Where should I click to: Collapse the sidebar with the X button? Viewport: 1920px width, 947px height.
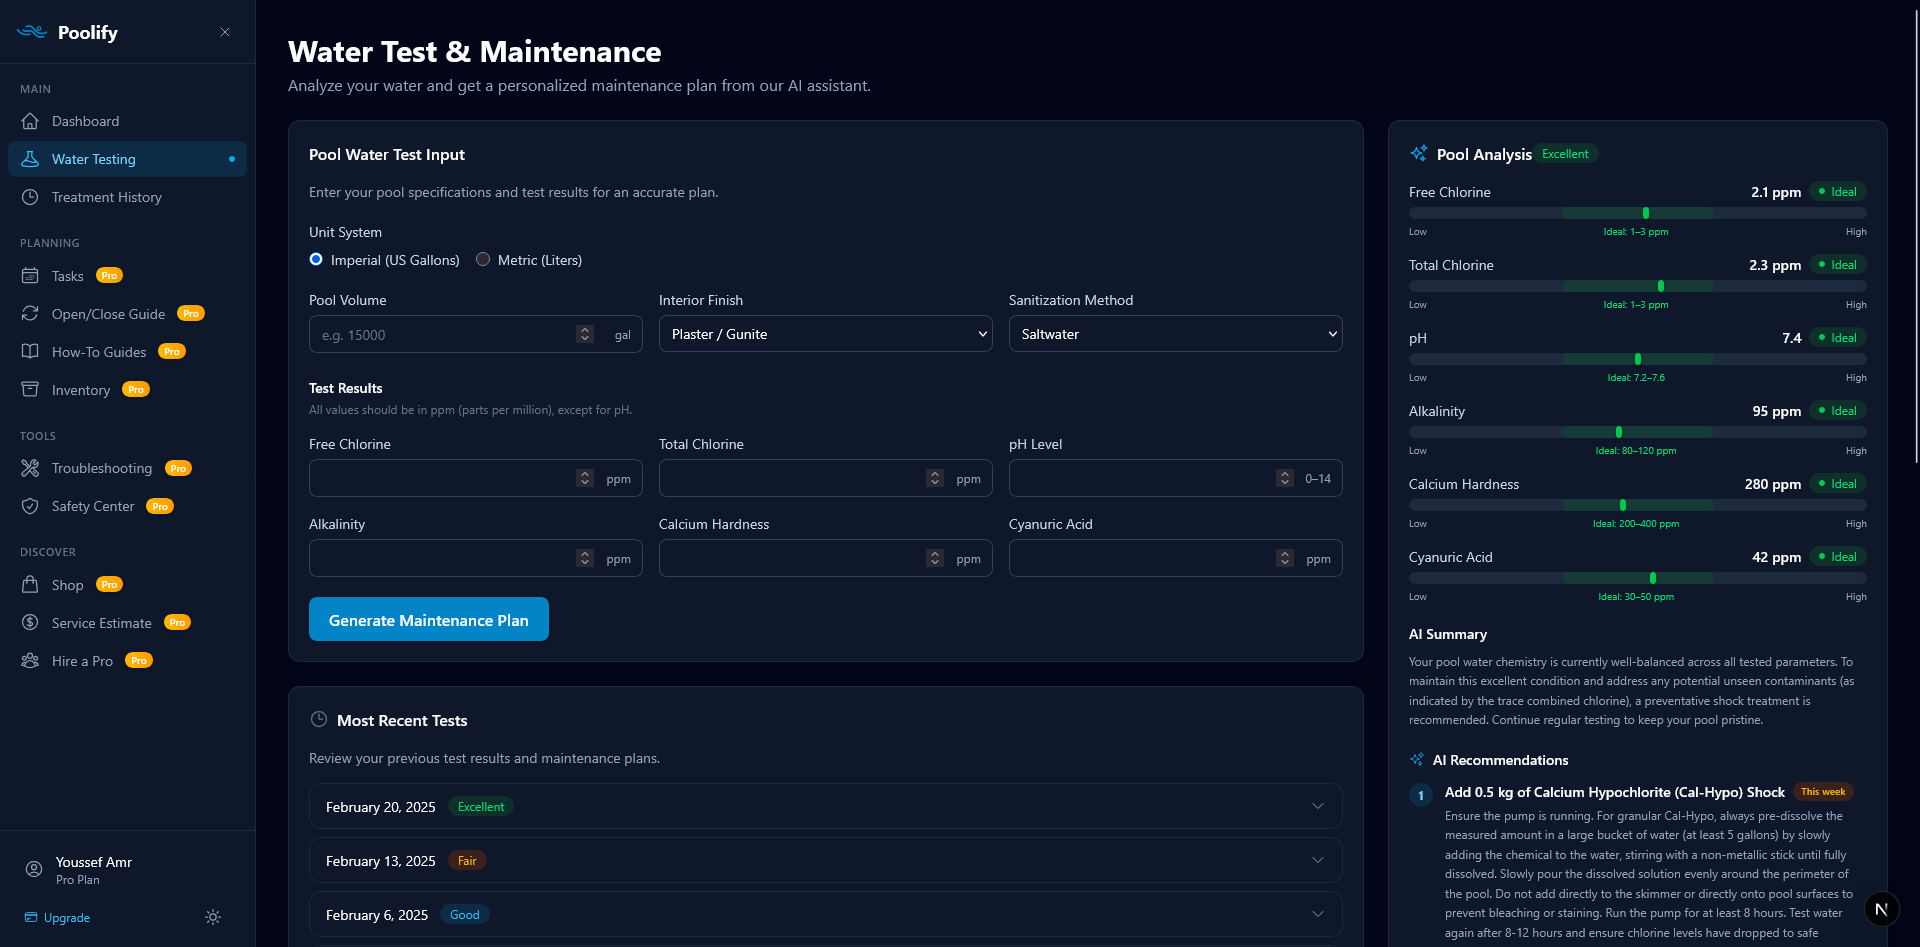tap(225, 32)
